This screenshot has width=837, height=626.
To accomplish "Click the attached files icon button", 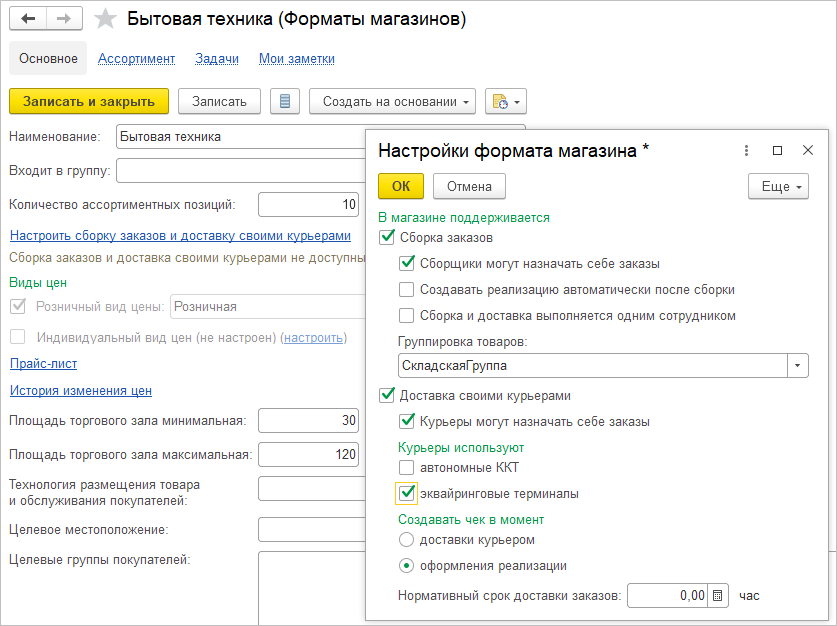I will 505,101.
